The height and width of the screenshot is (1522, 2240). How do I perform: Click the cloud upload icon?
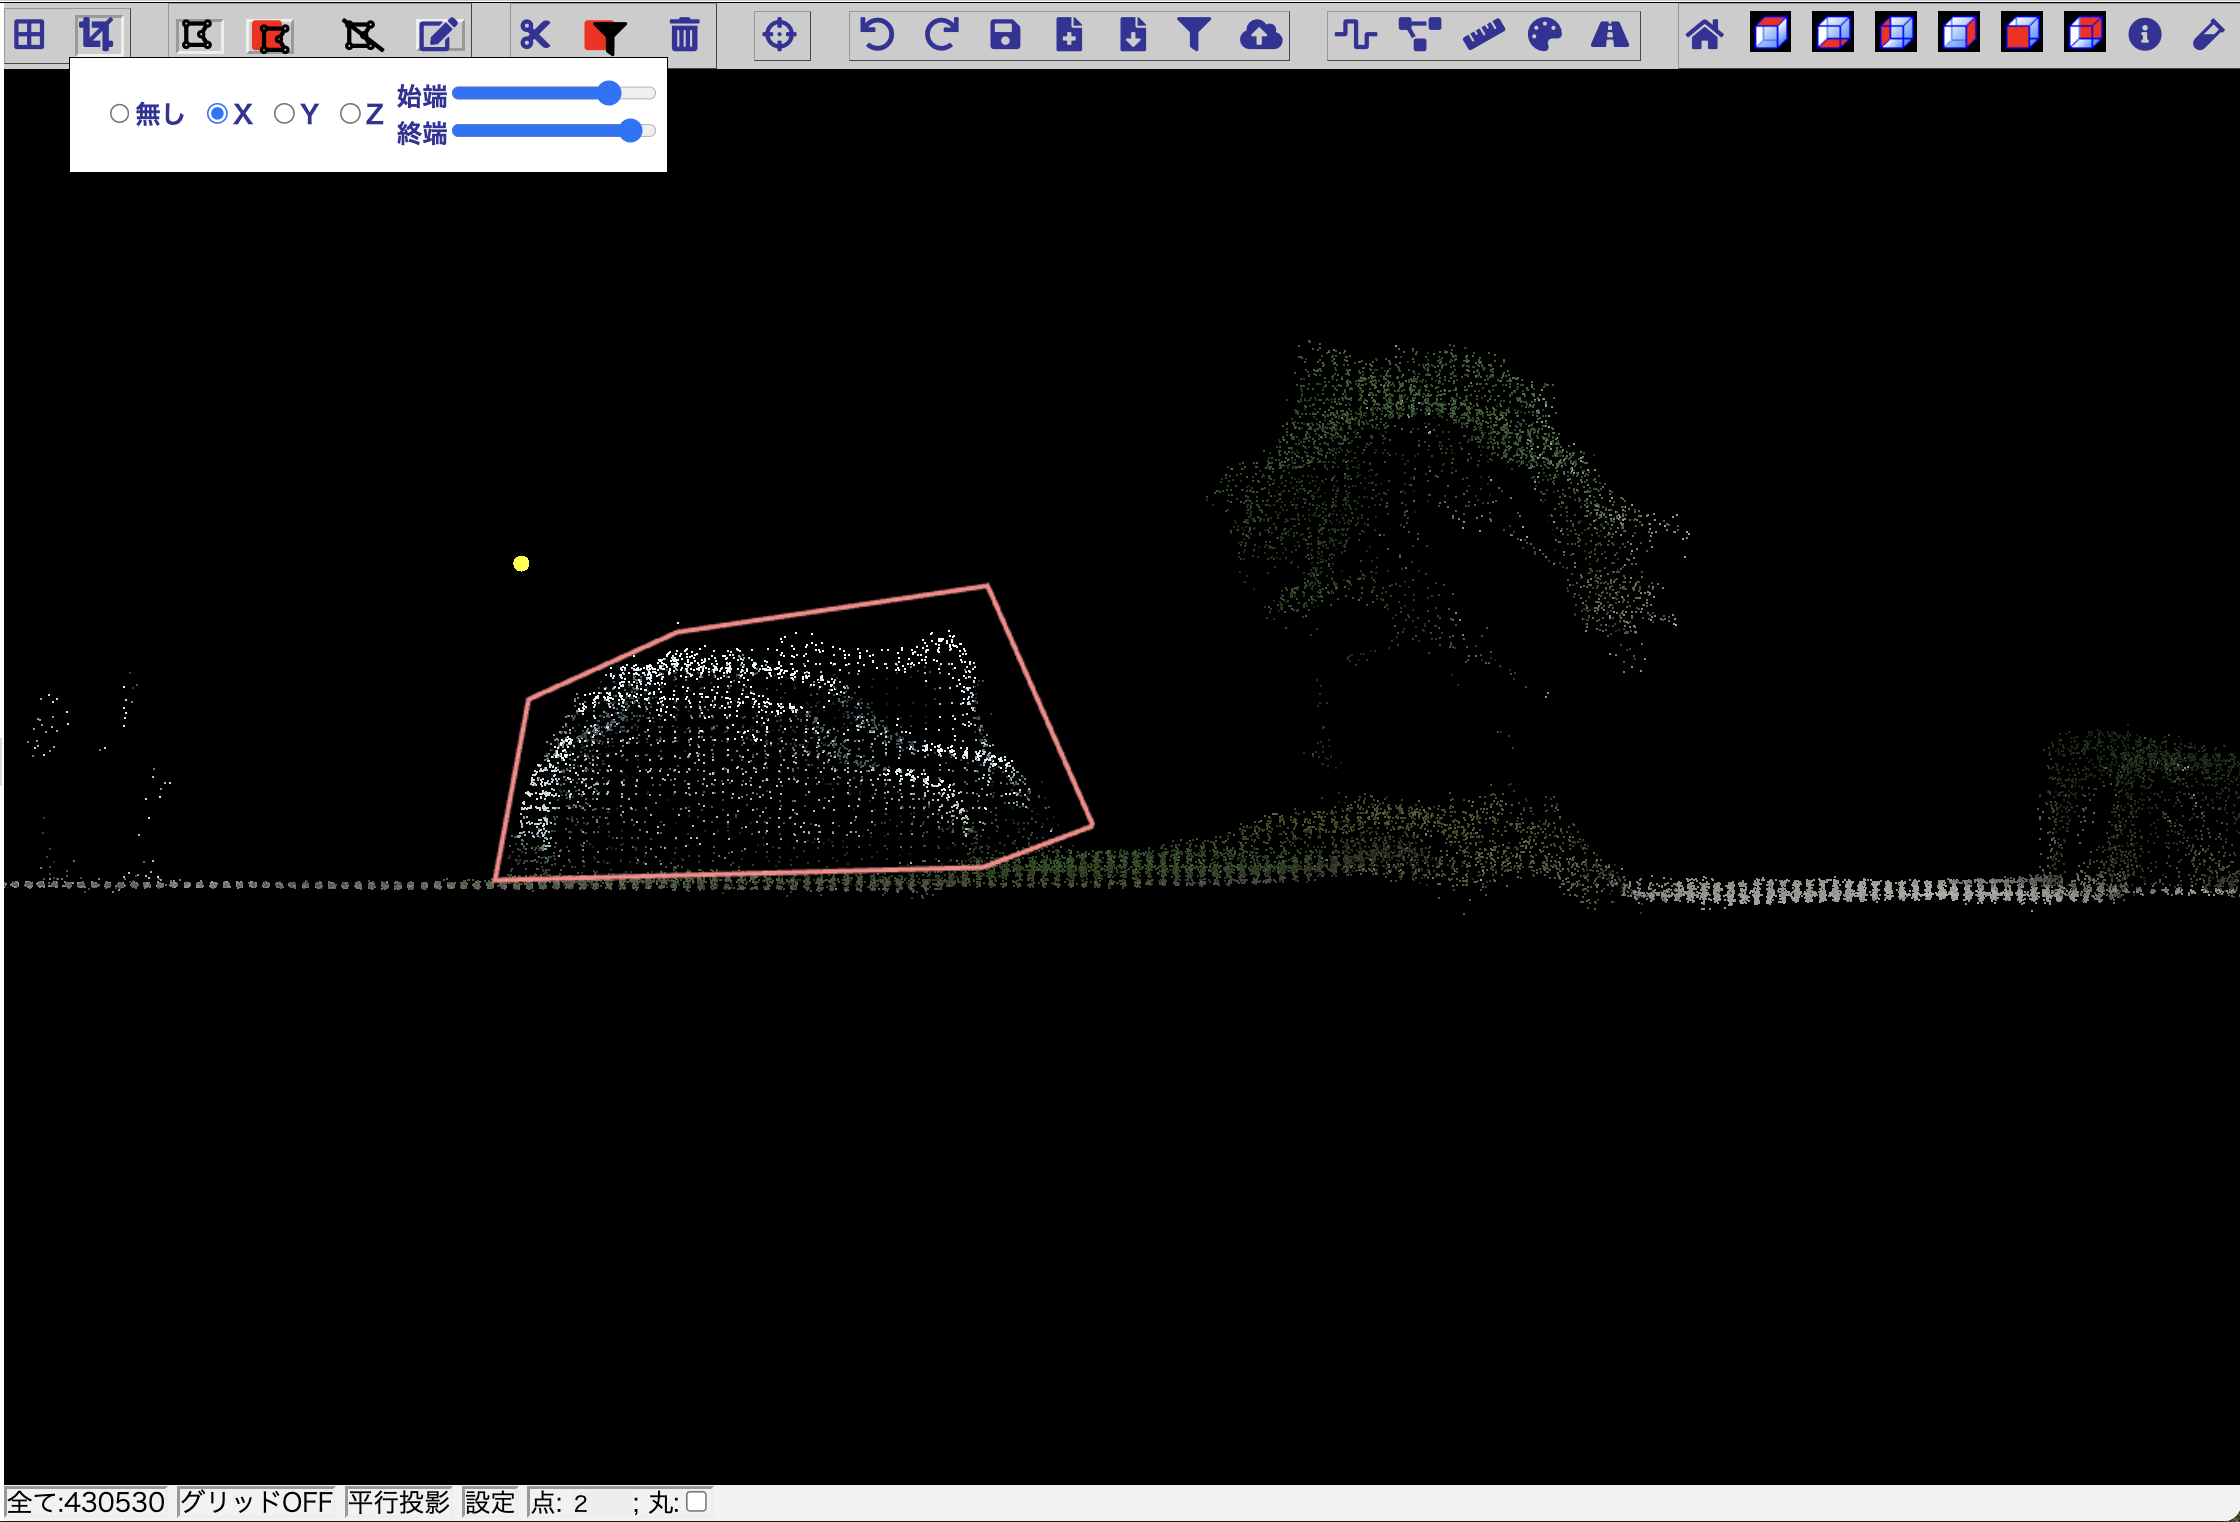(x=1260, y=35)
